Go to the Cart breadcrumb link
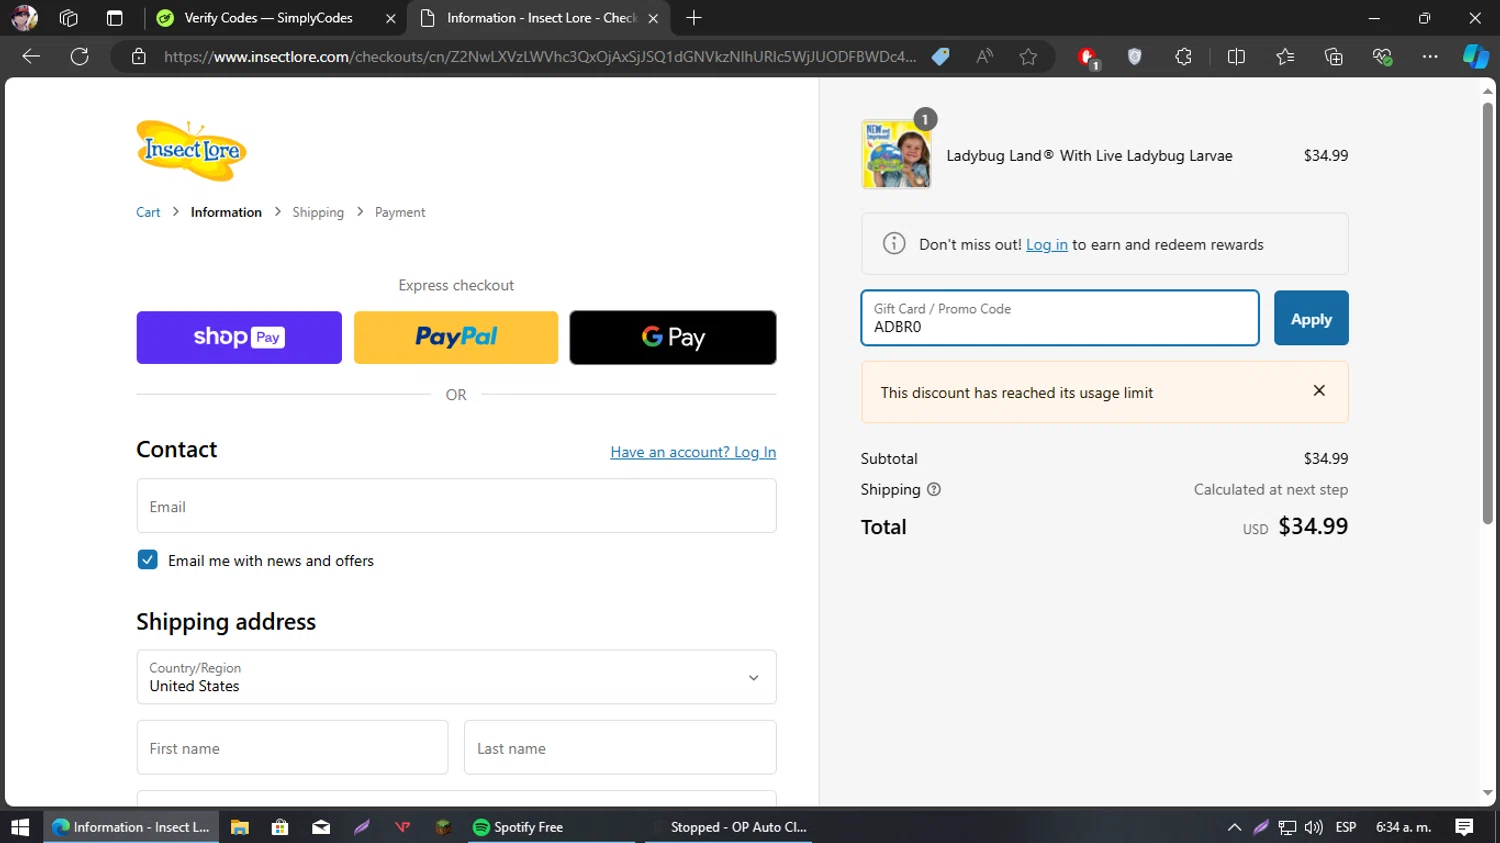This screenshot has height=843, width=1500. point(148,212)
